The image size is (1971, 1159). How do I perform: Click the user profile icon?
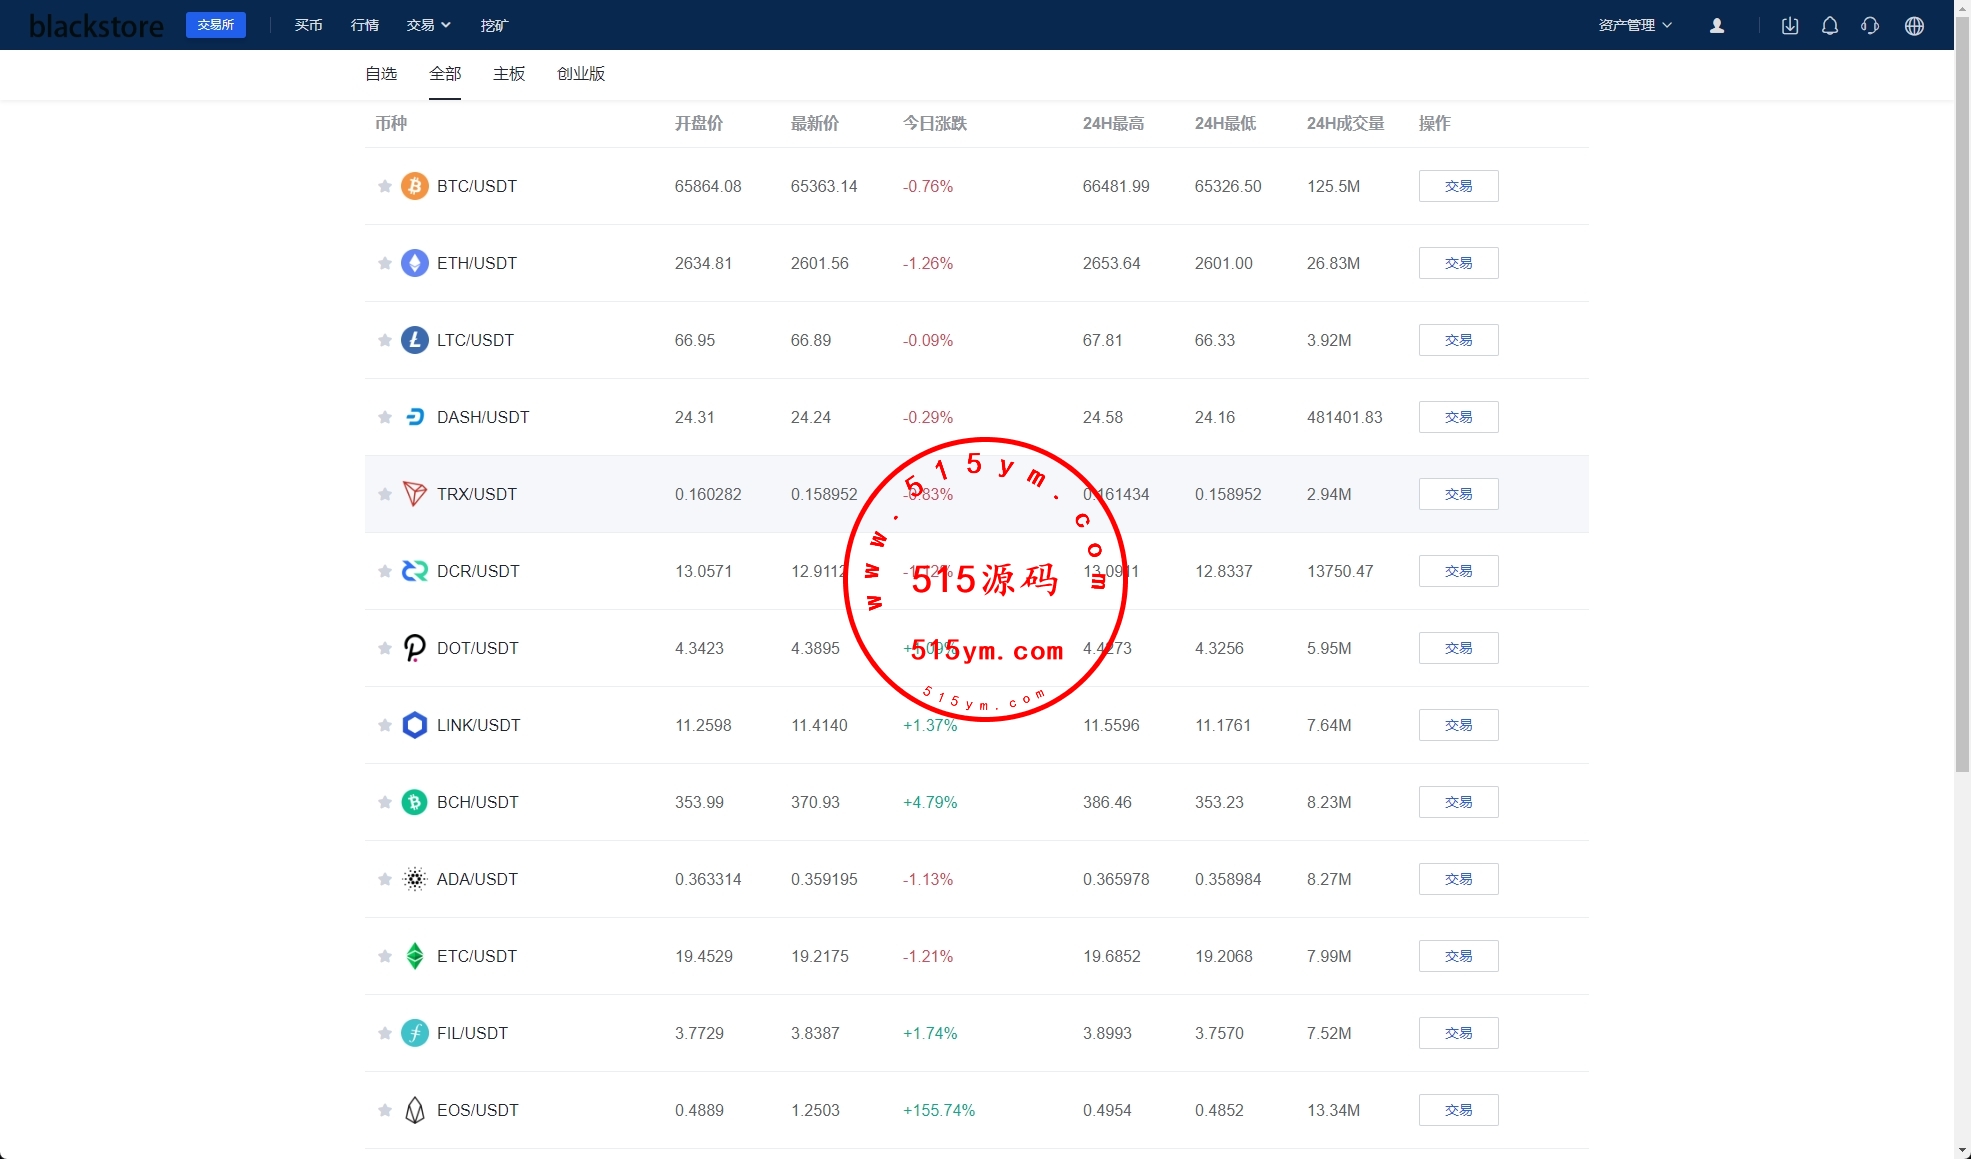click(x=1717, y=26)
